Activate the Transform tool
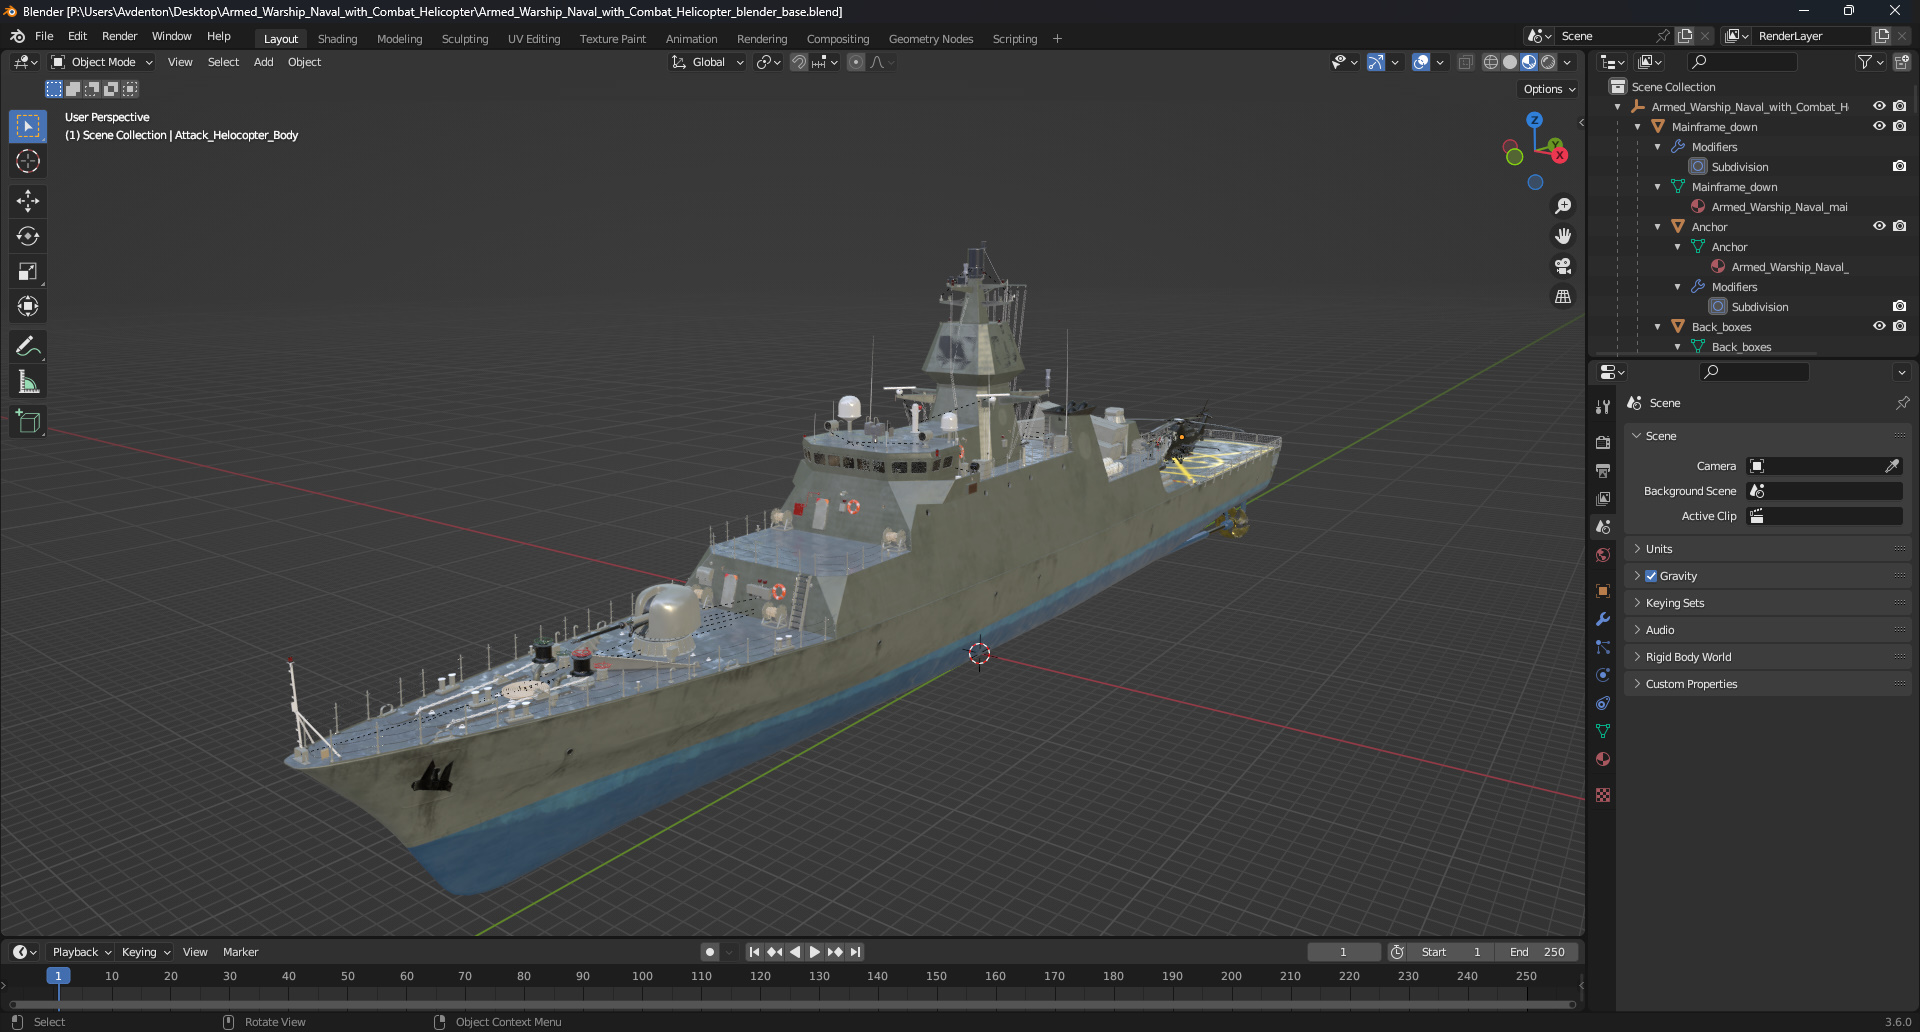Image resolution: width=1920 pixels, height=1032 pixels. point(28,306)
